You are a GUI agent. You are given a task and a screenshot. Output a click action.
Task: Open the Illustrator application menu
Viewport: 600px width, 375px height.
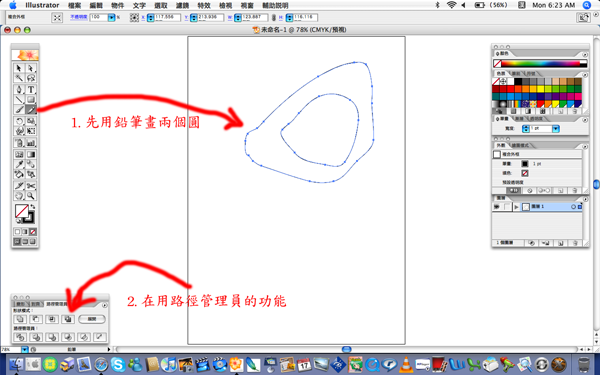42,5
